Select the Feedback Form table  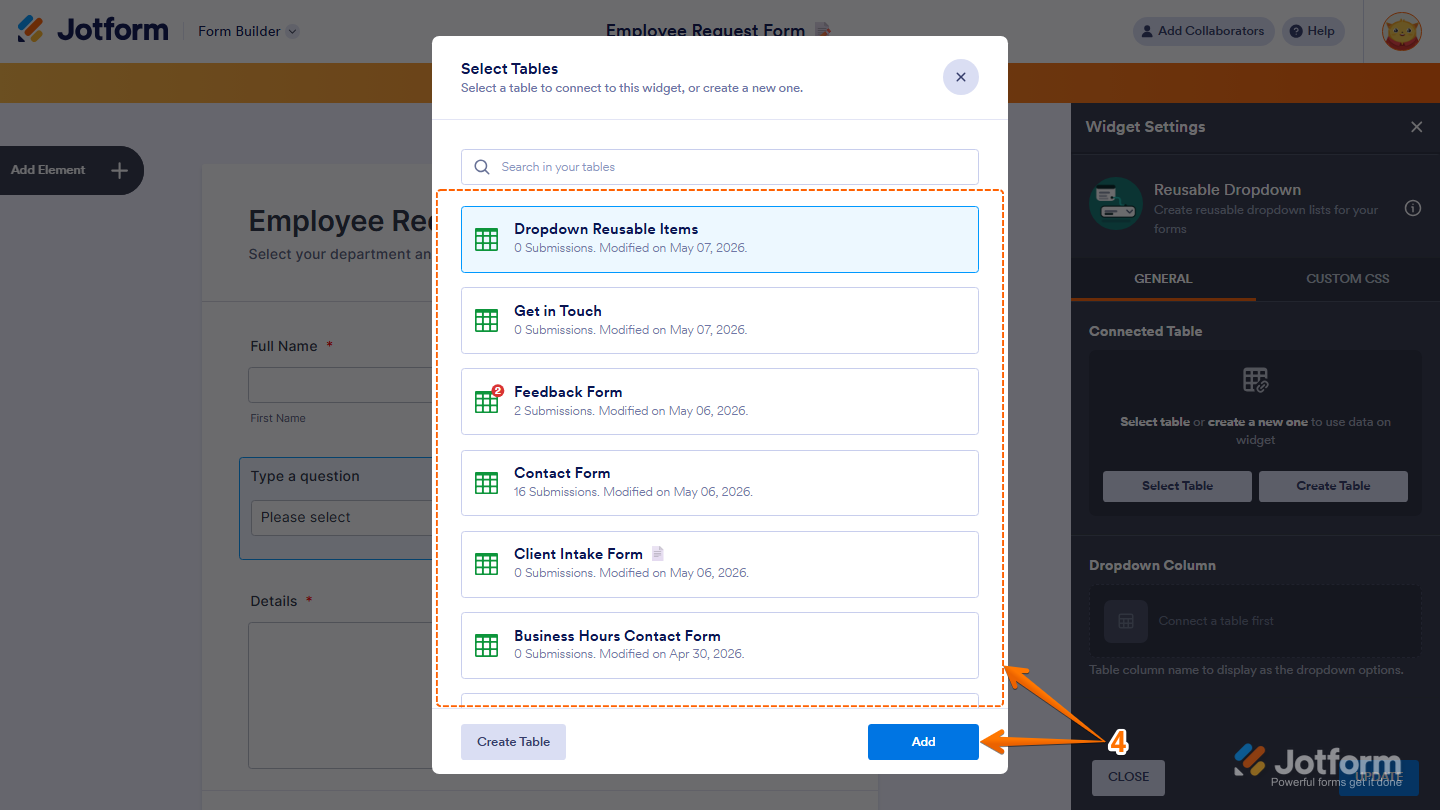tap(719, 401)
